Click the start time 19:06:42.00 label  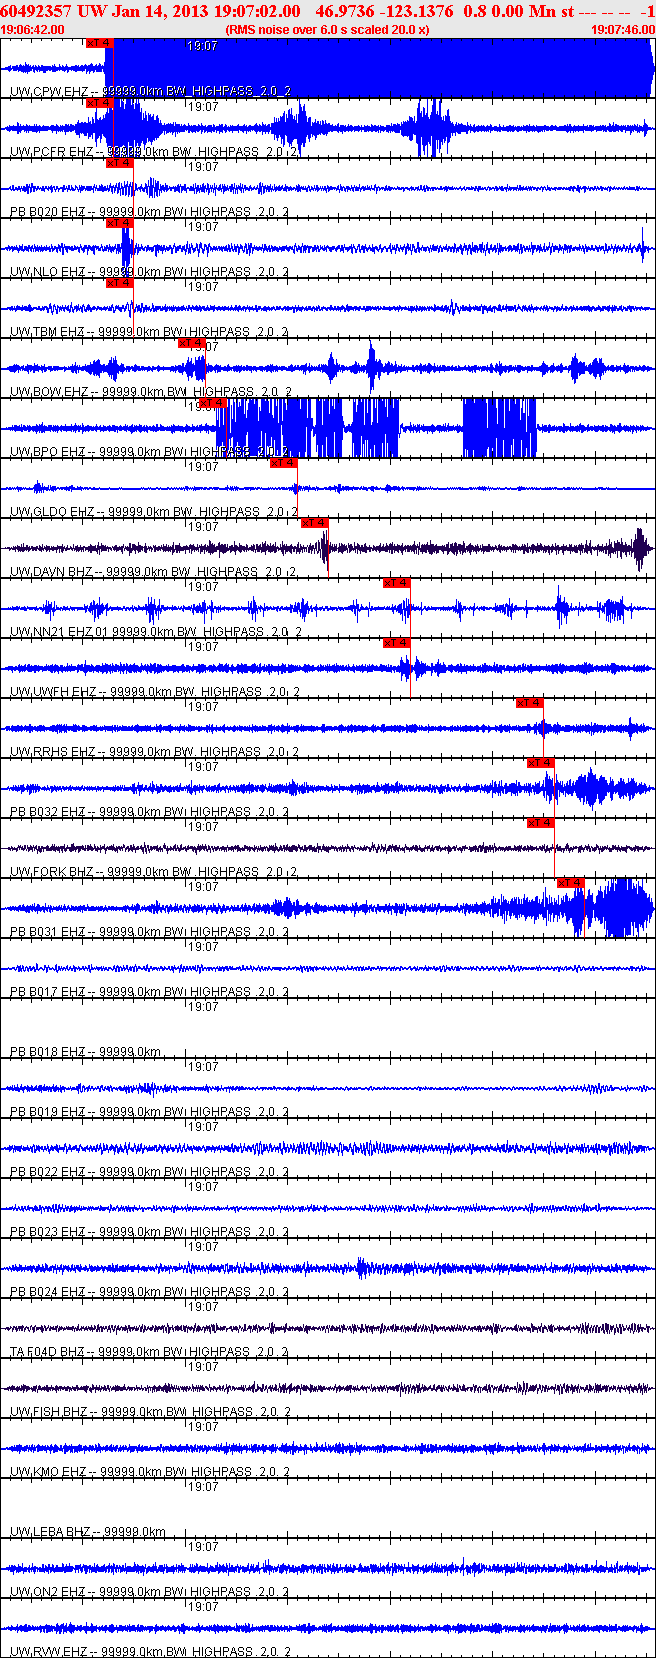pyautogui.click(x=33, y=30)
